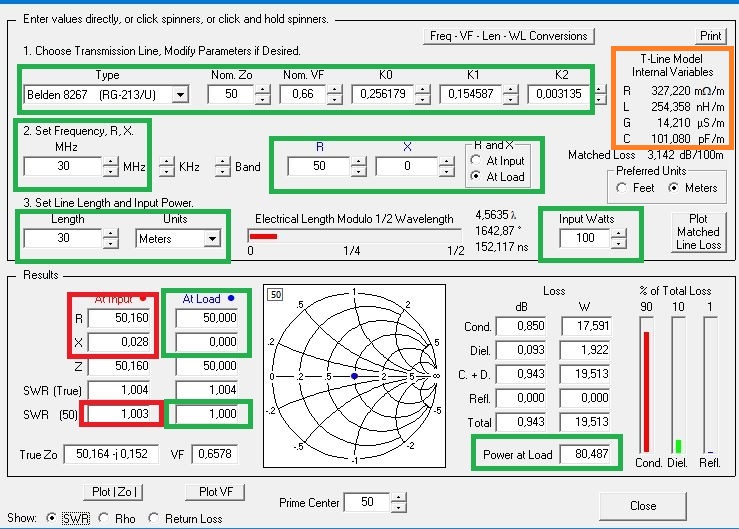This screenshot has width=739, height=529.
Task: Click the green Diel. loss percentage bar
Action: pyautogui.click(x=678, y=446)
